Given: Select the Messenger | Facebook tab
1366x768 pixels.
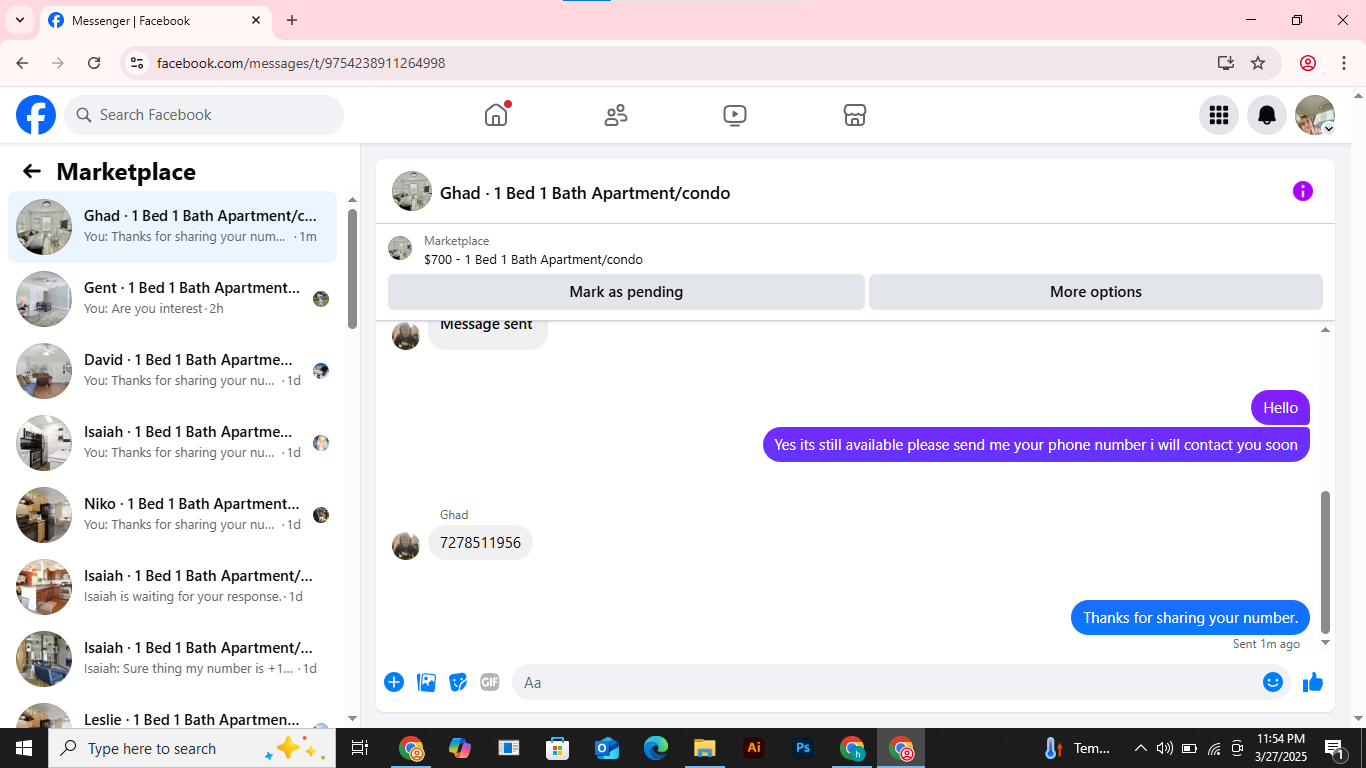Looking at the screenshot, I should 155,20.
